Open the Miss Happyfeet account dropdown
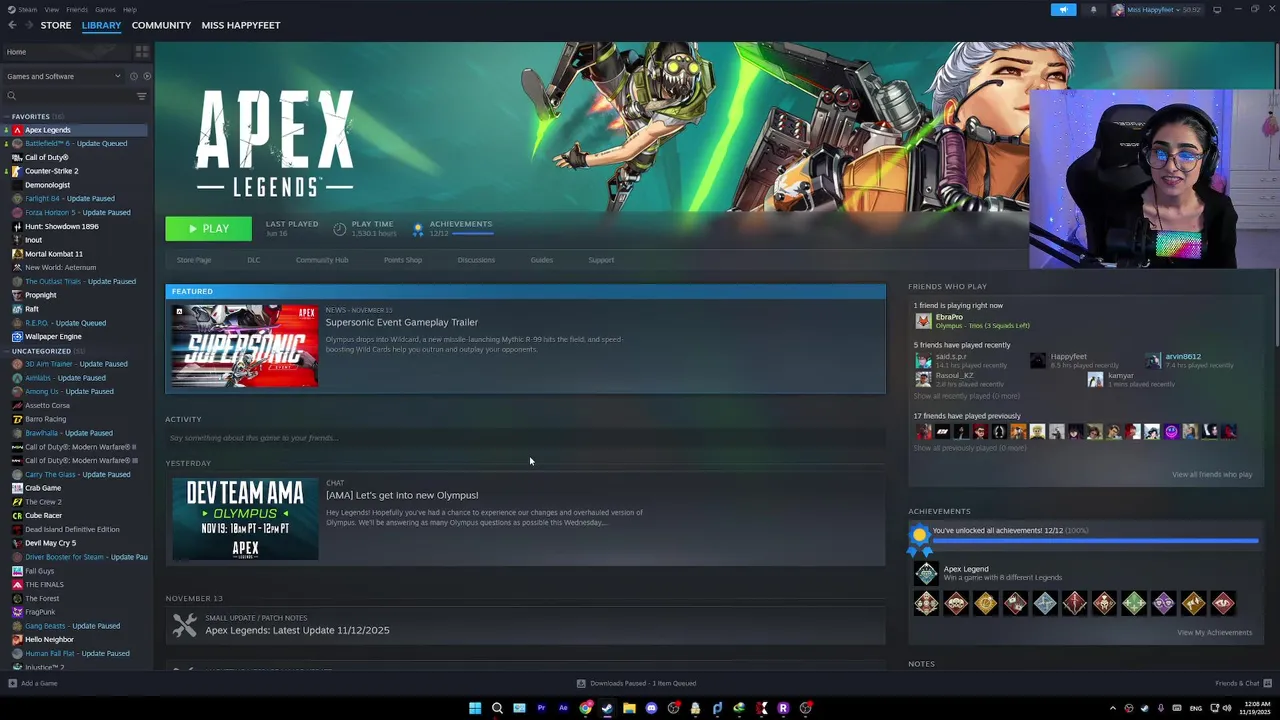The image size is (1280, 720). 1155,10
